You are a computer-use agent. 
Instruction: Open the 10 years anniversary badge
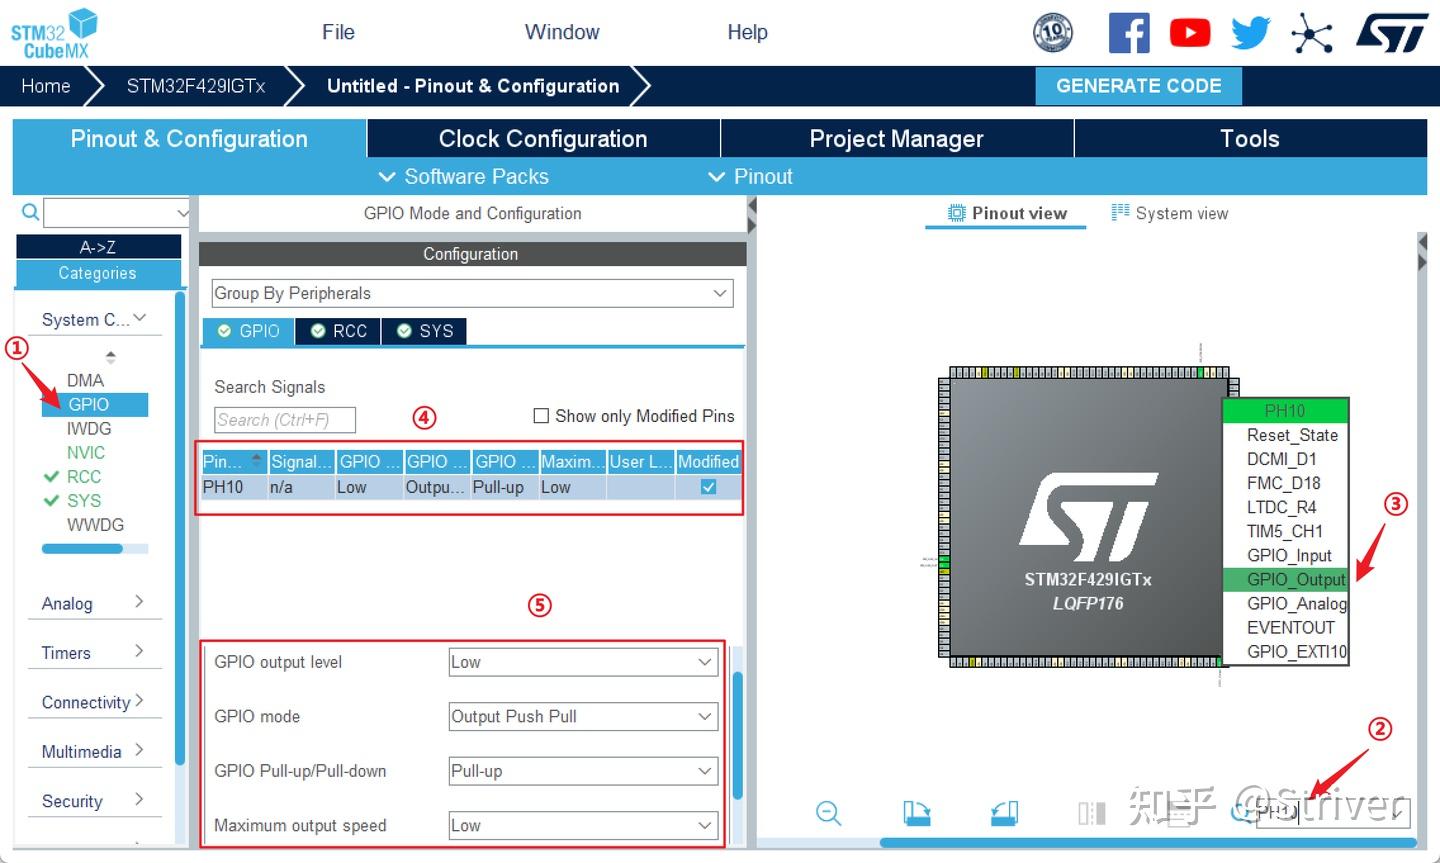[x=1052, y=33]
